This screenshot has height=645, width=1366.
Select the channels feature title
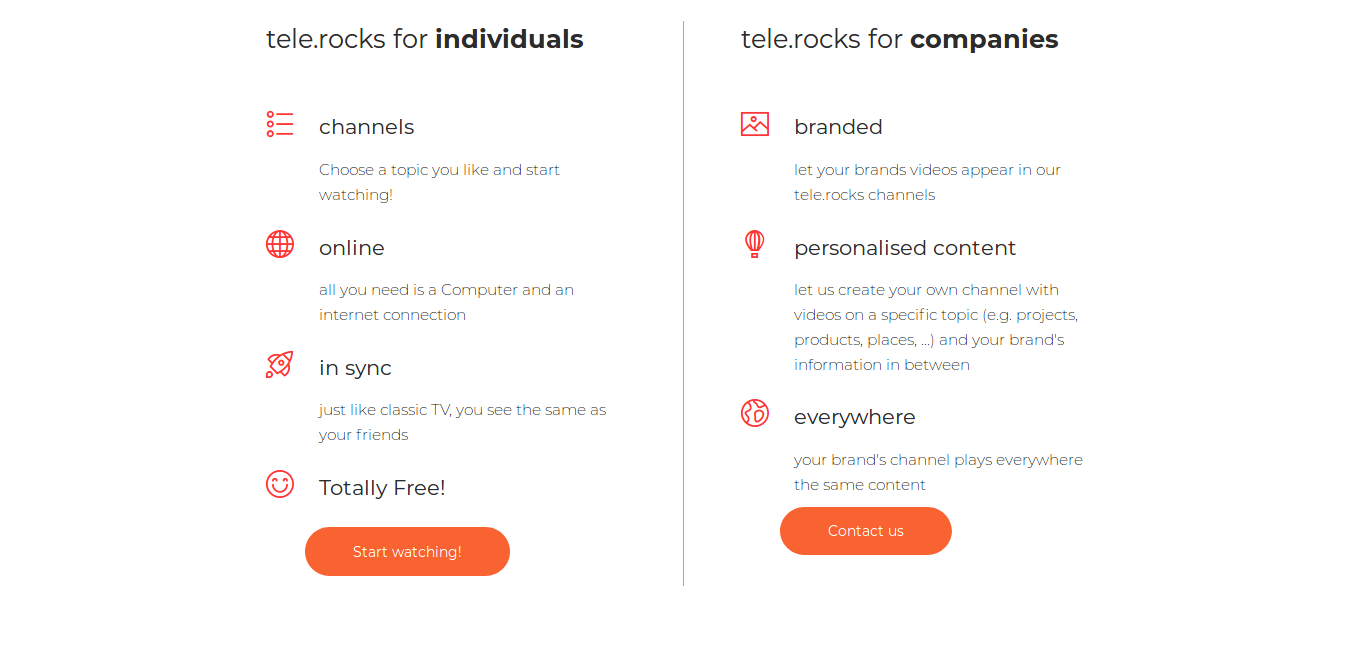click(x=366, y=127)
